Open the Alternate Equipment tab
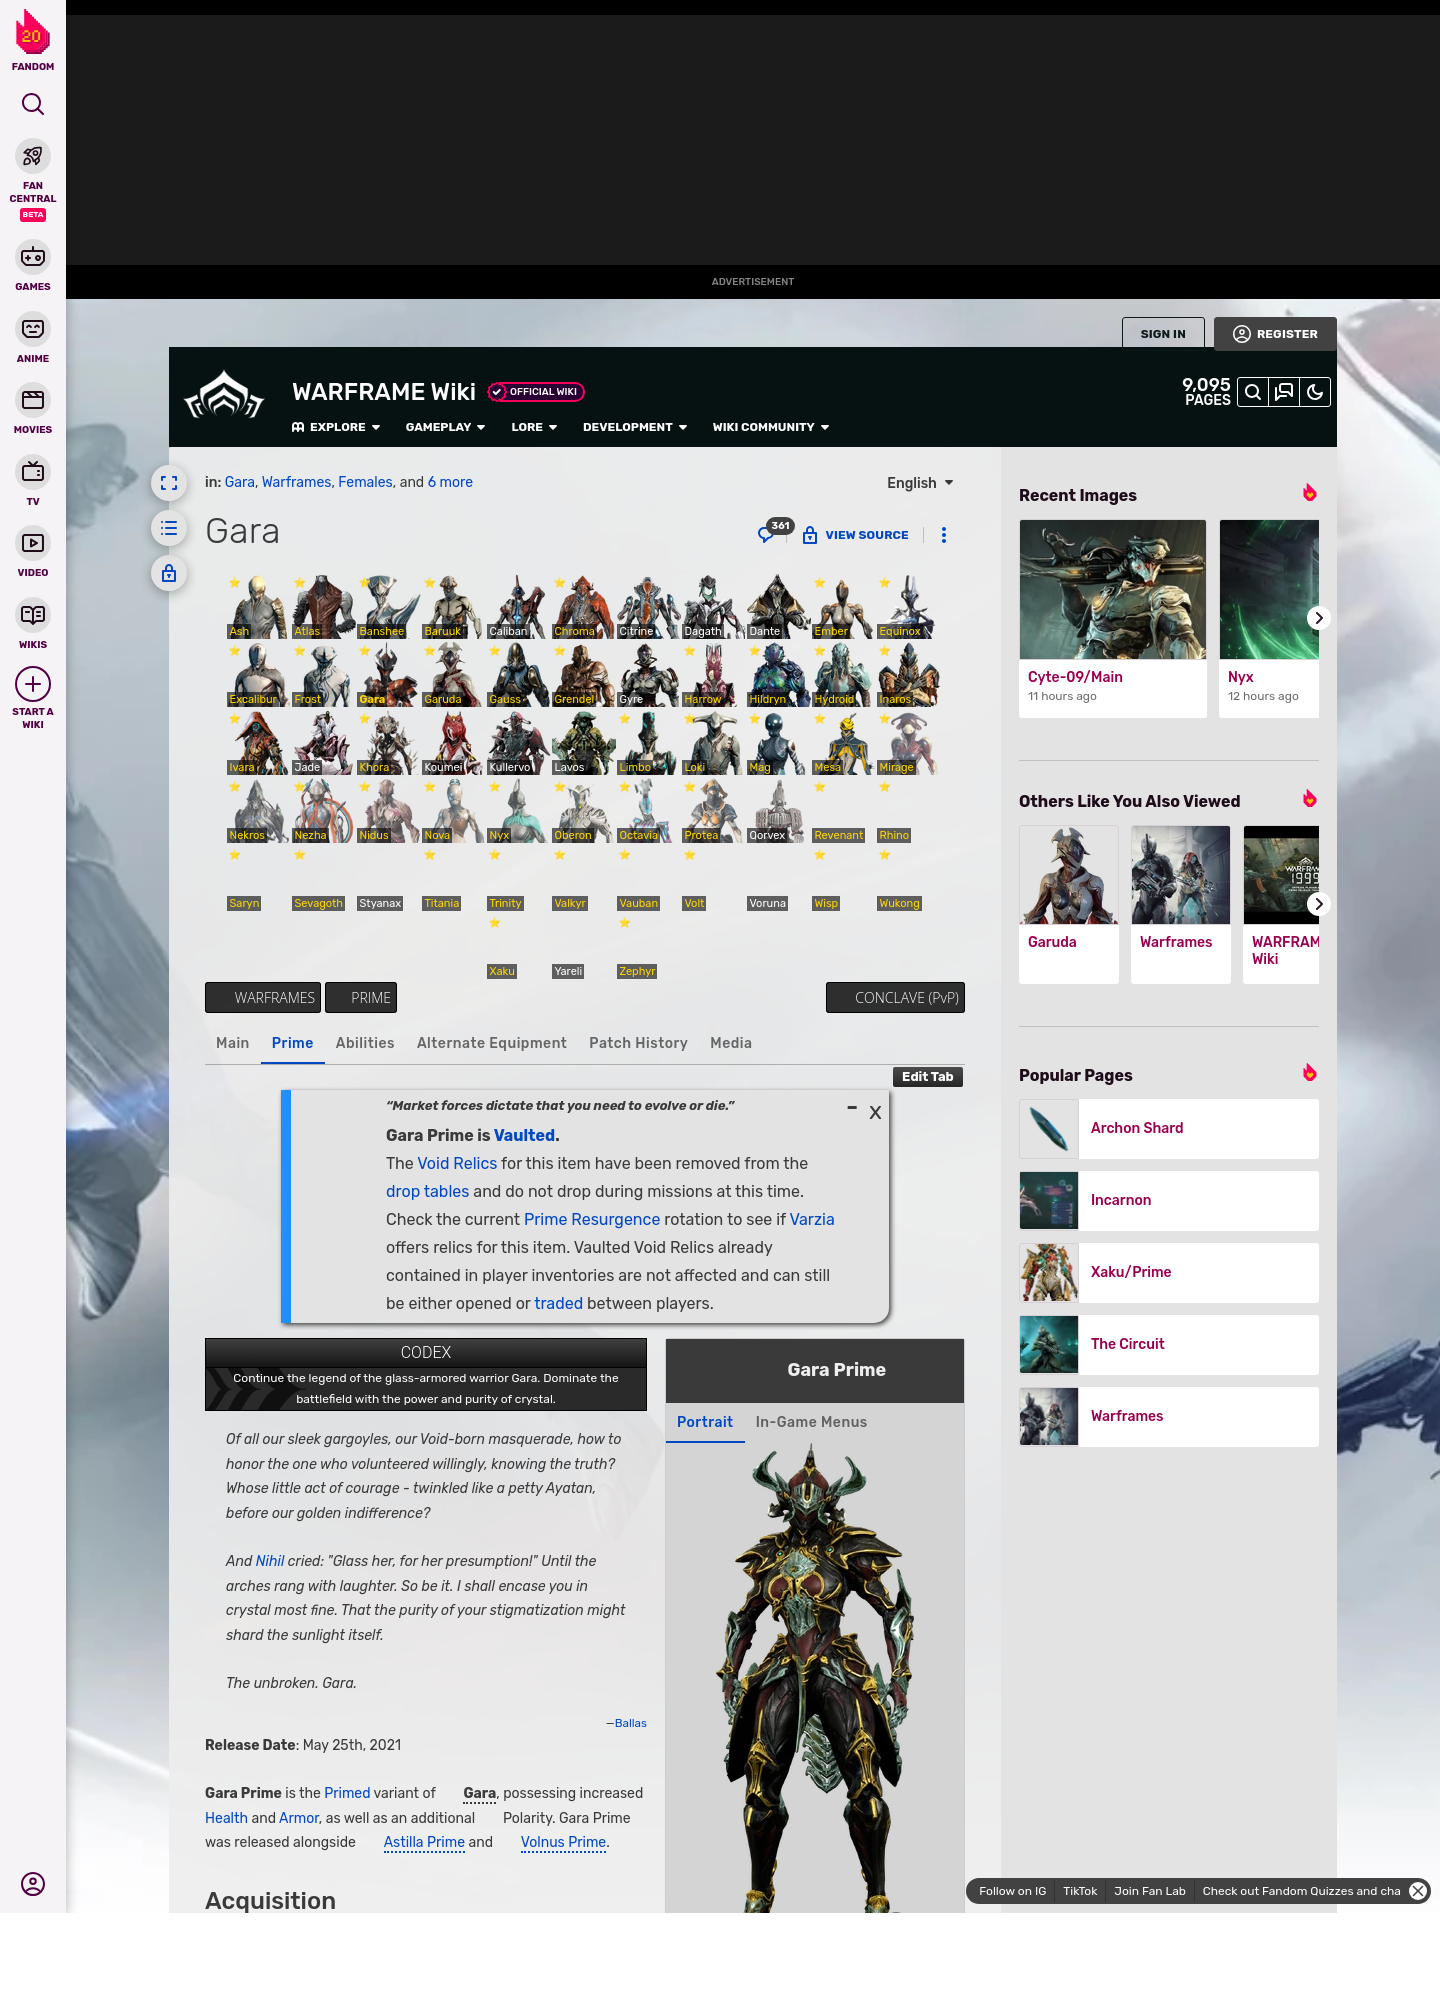This screenshot has width=1440, height=2000. pyautogui.click(x=492, y=1043)
